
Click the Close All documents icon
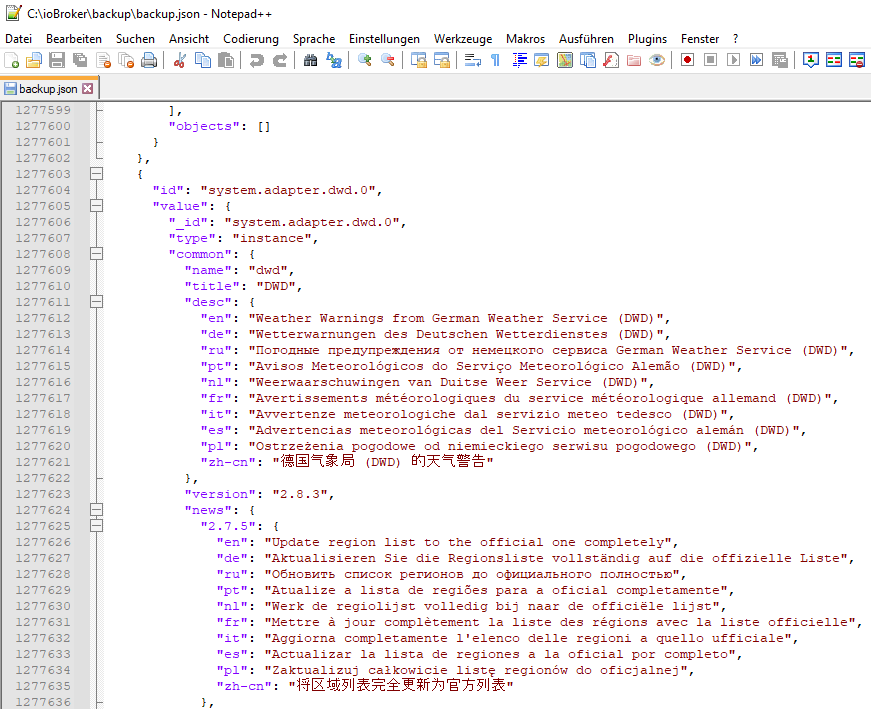(127, 60)
